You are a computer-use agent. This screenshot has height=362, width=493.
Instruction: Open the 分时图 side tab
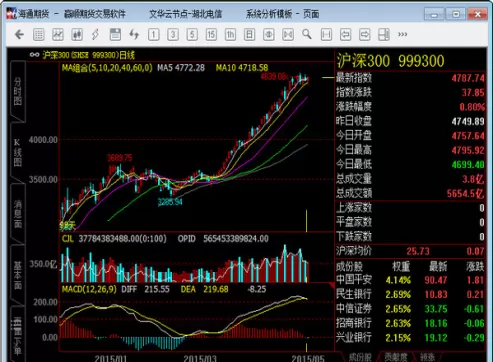click(18, 91)
